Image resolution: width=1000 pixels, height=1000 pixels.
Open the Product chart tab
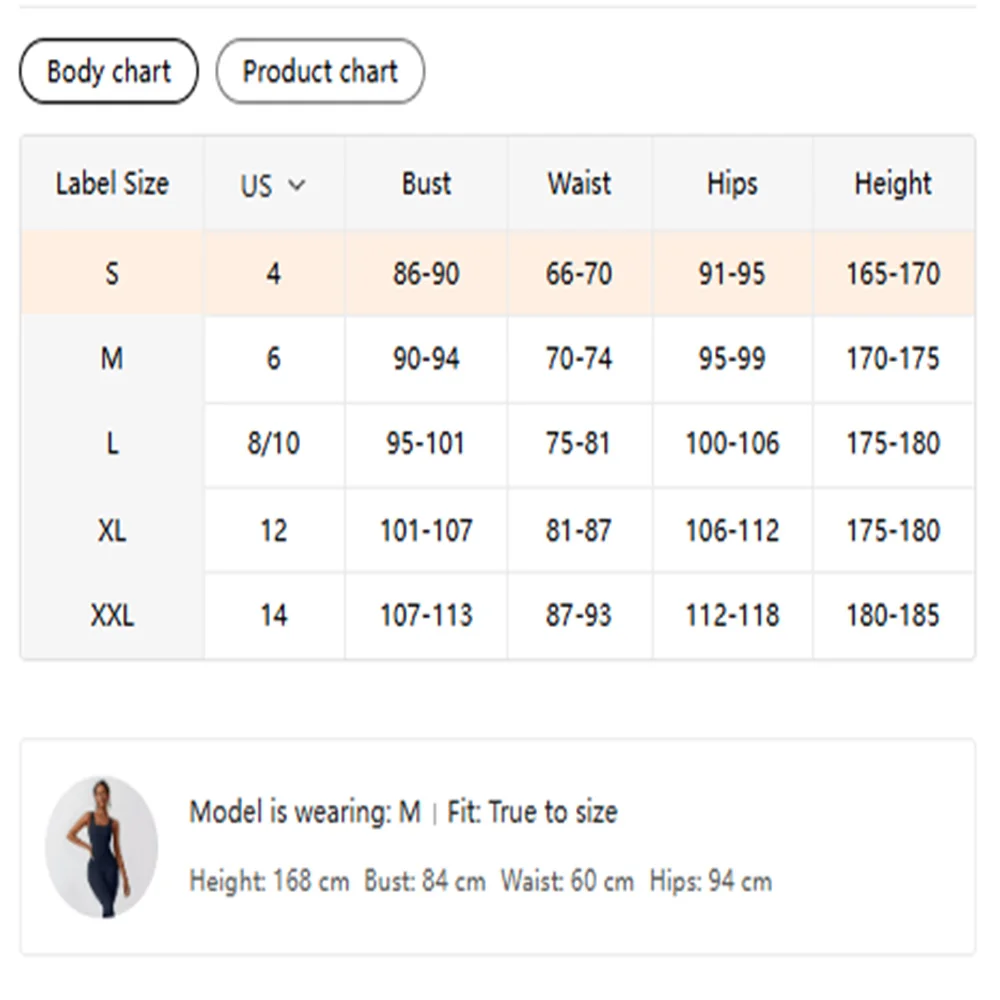pos(320,72)
